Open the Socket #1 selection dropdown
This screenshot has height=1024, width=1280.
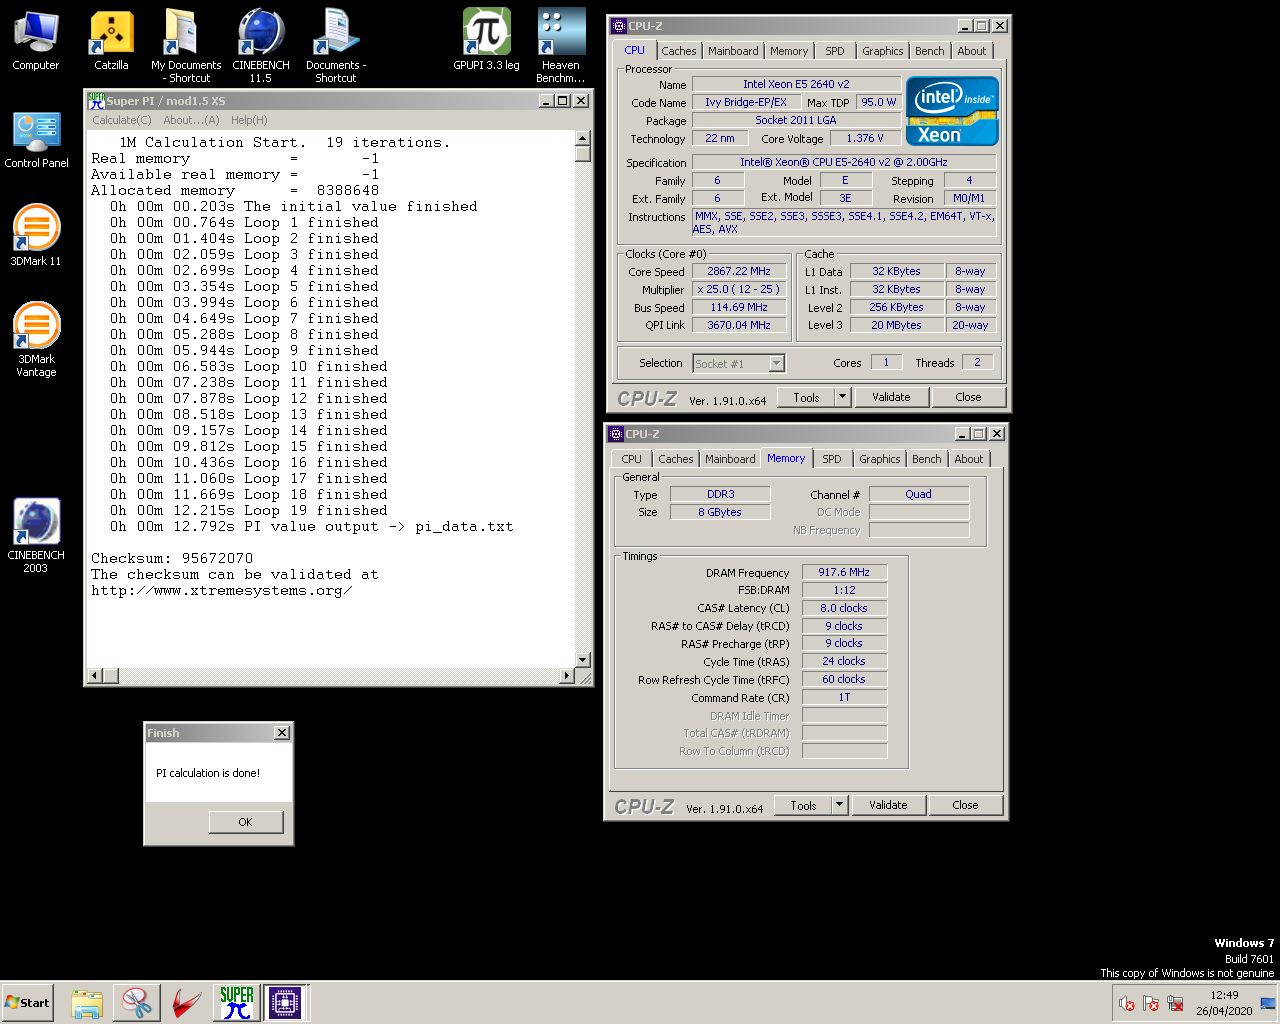tap(739, 364)
